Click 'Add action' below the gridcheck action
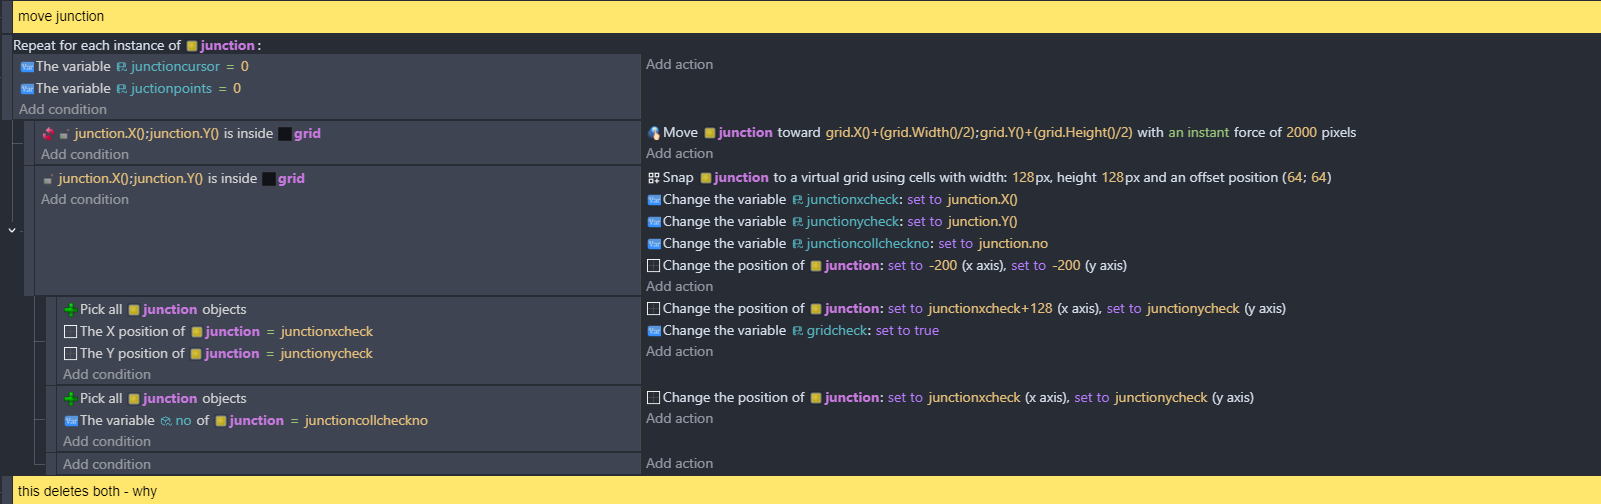Viewport: 1601px width, 504px height. click(679, 352)
